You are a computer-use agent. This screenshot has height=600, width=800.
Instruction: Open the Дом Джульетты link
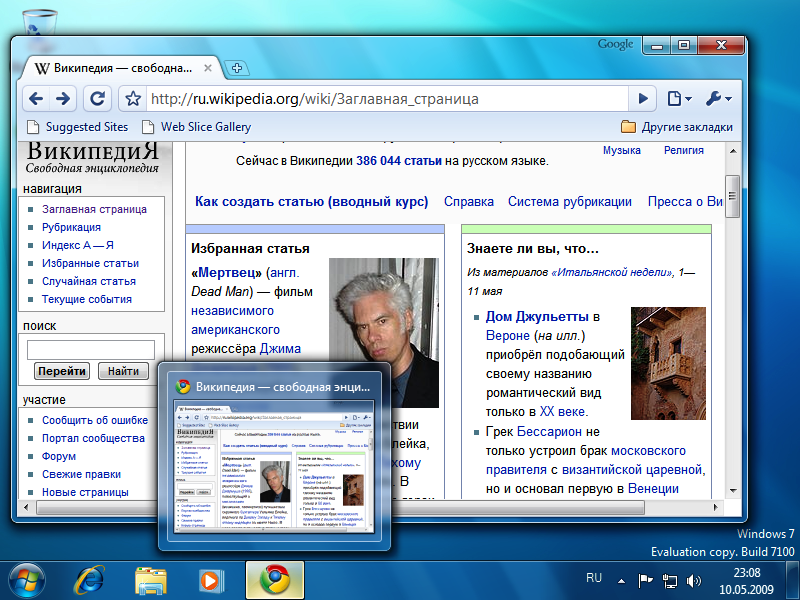point(537,316)
